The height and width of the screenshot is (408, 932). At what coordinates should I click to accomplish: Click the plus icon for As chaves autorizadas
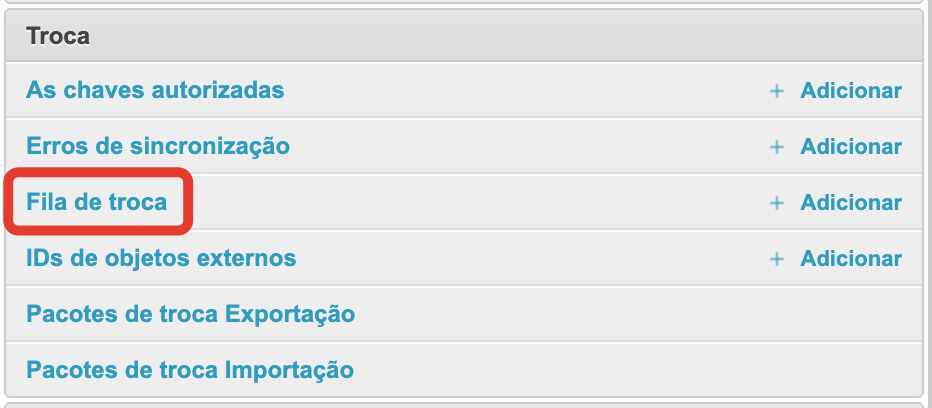click(x=776, y=91)
